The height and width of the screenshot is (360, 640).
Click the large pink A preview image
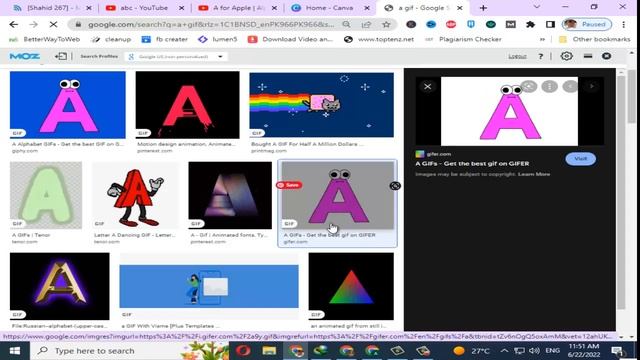click(x=509, y=111)
